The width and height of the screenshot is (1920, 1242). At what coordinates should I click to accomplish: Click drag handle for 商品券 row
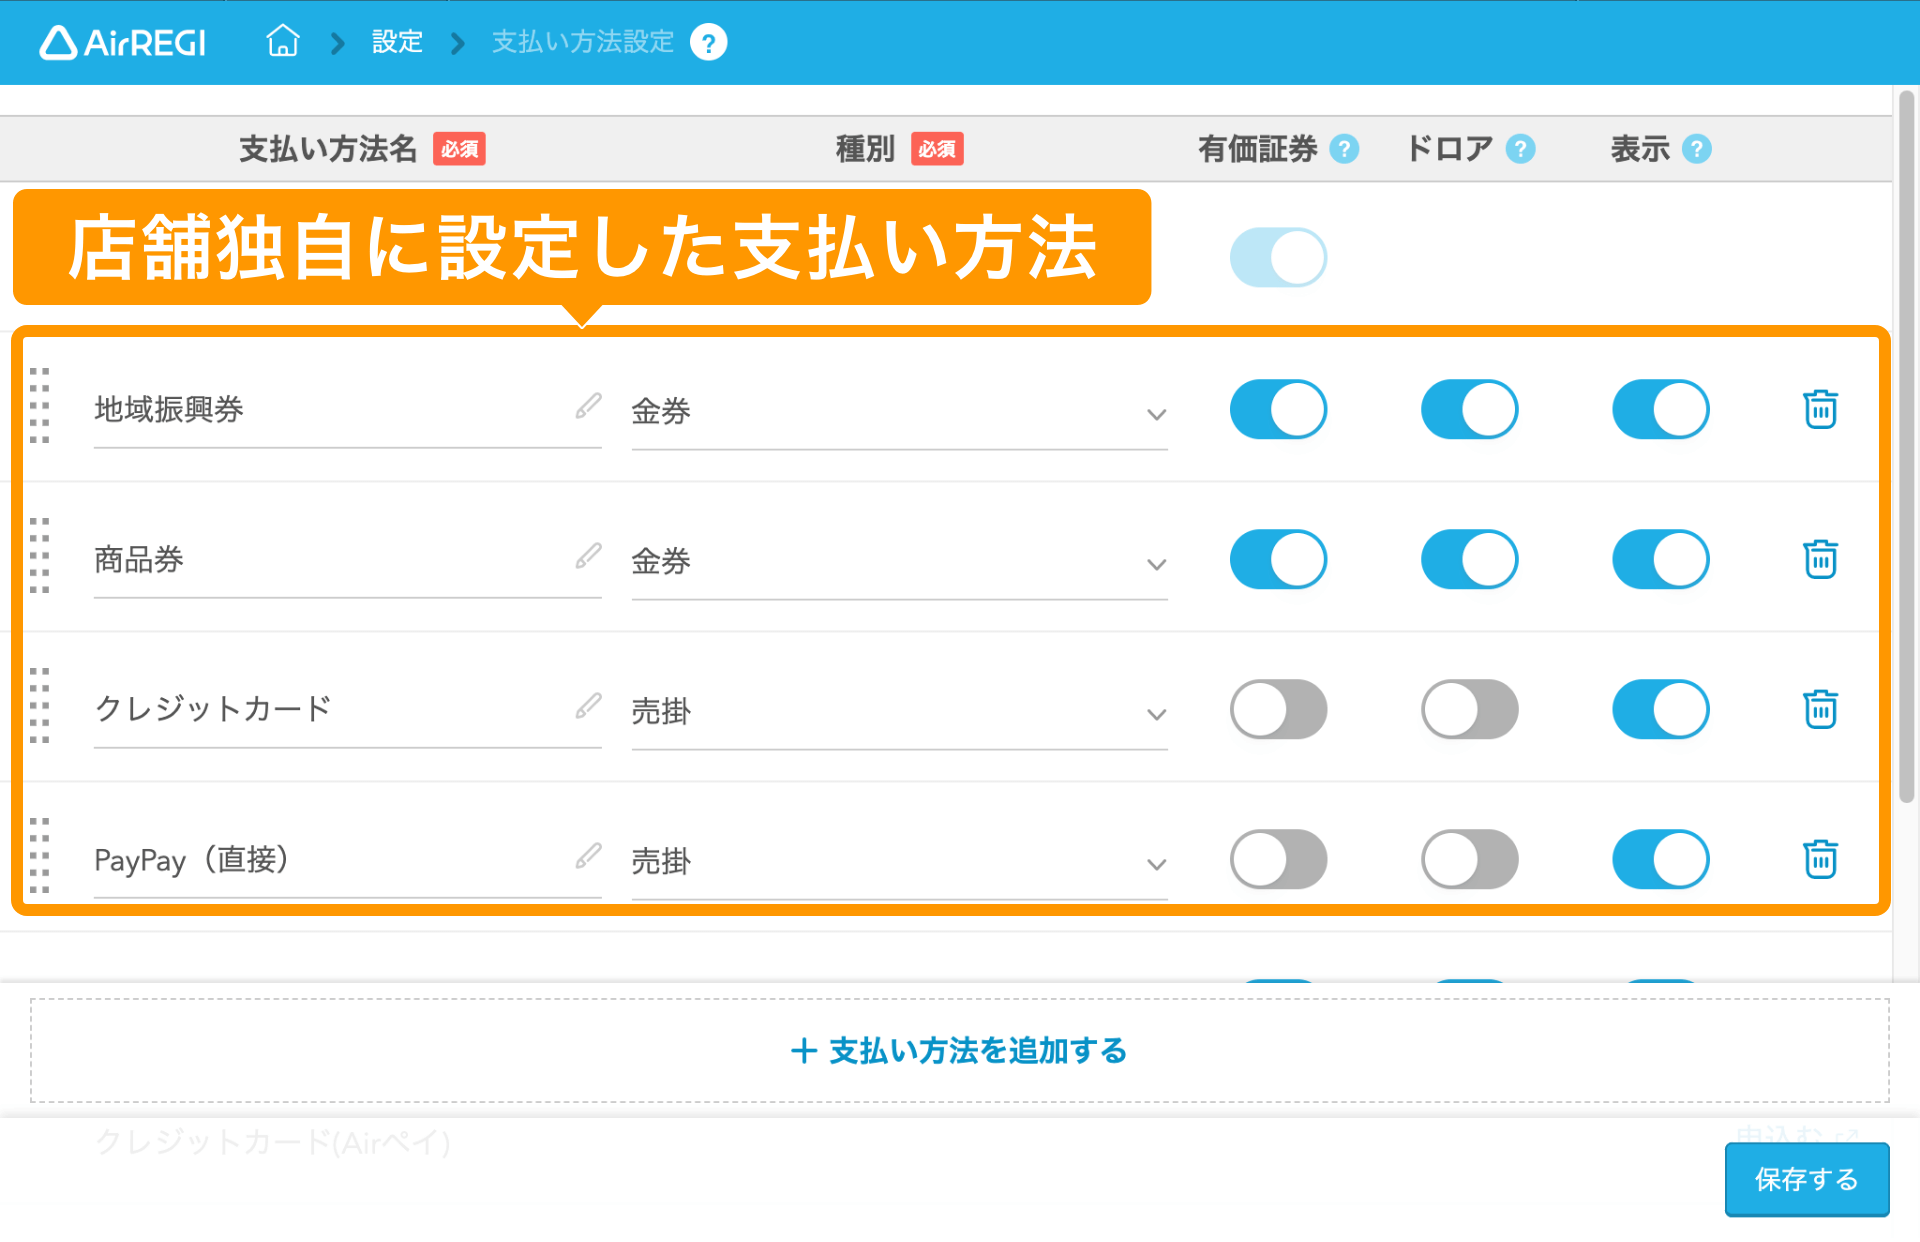click(40, 556)
